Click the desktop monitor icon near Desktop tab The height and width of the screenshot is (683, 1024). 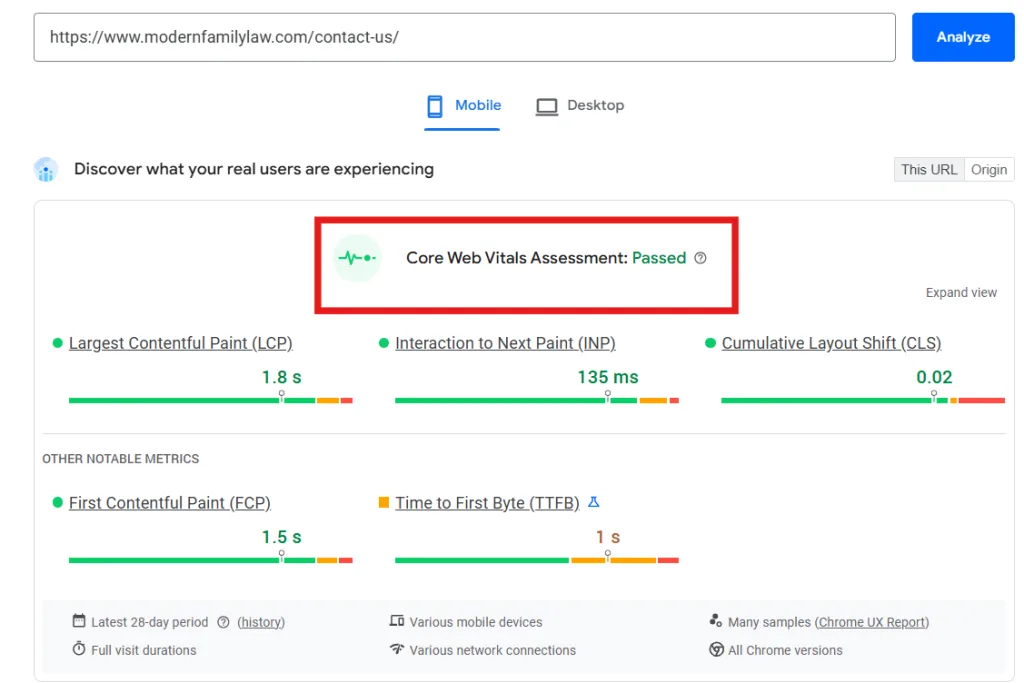[546, 105]
